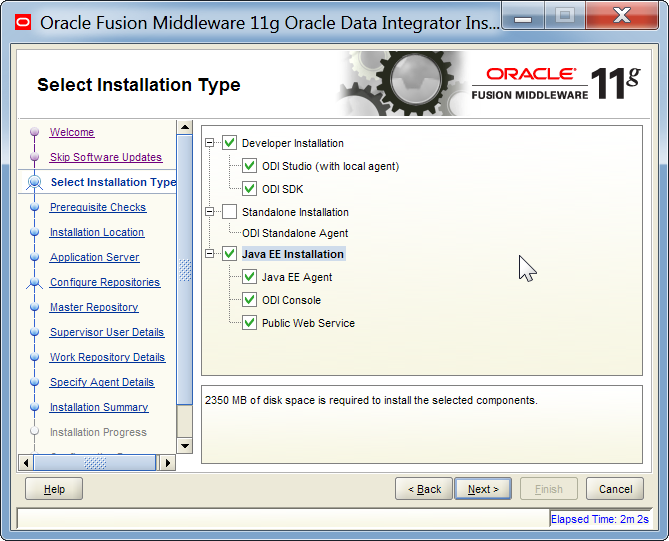The image size is (669, 541).
Task: Click the Welcome step bullet icon
Action: [x=35, y=132]
